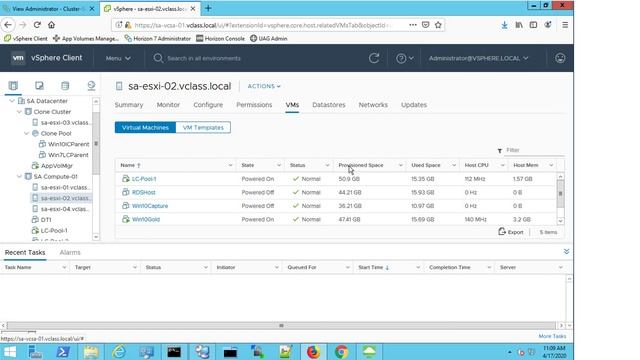Open Networking inventory view icon
This screenshot has width=640, height=360.
91,86
